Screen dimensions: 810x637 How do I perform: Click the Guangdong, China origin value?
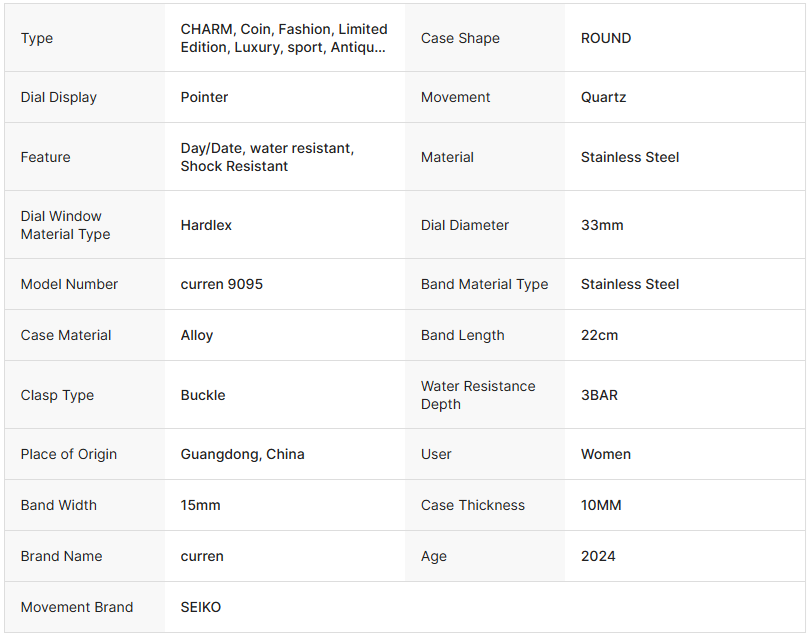coord(243,454)
